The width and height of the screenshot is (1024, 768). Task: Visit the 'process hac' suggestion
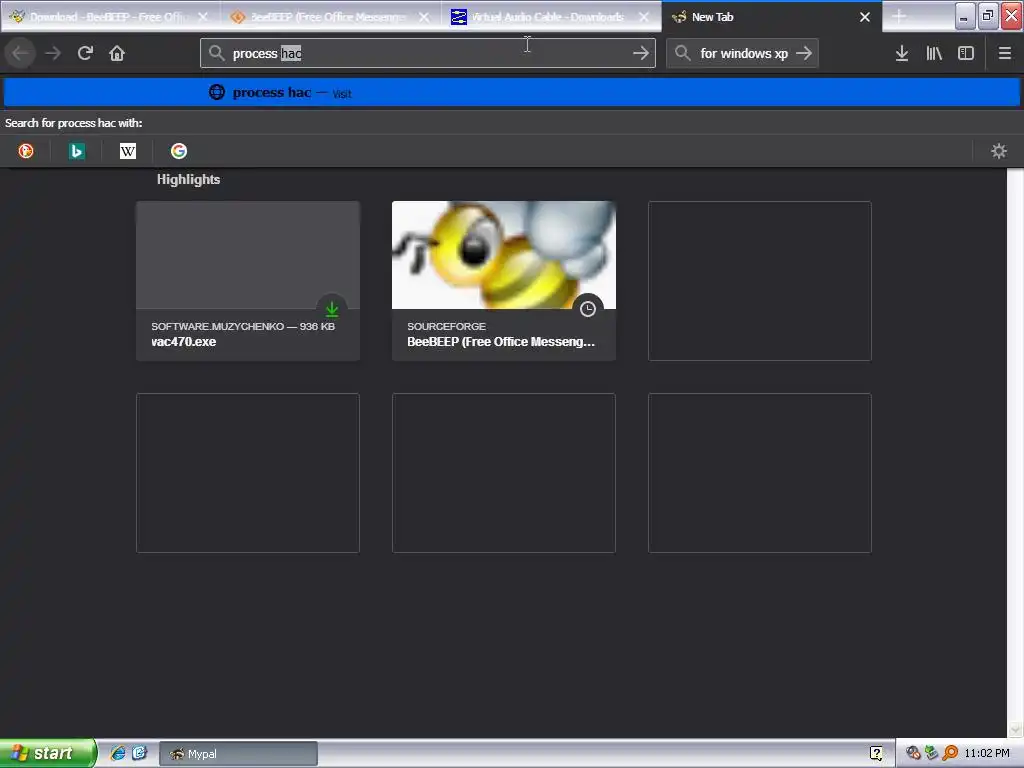tap(512, 92)
